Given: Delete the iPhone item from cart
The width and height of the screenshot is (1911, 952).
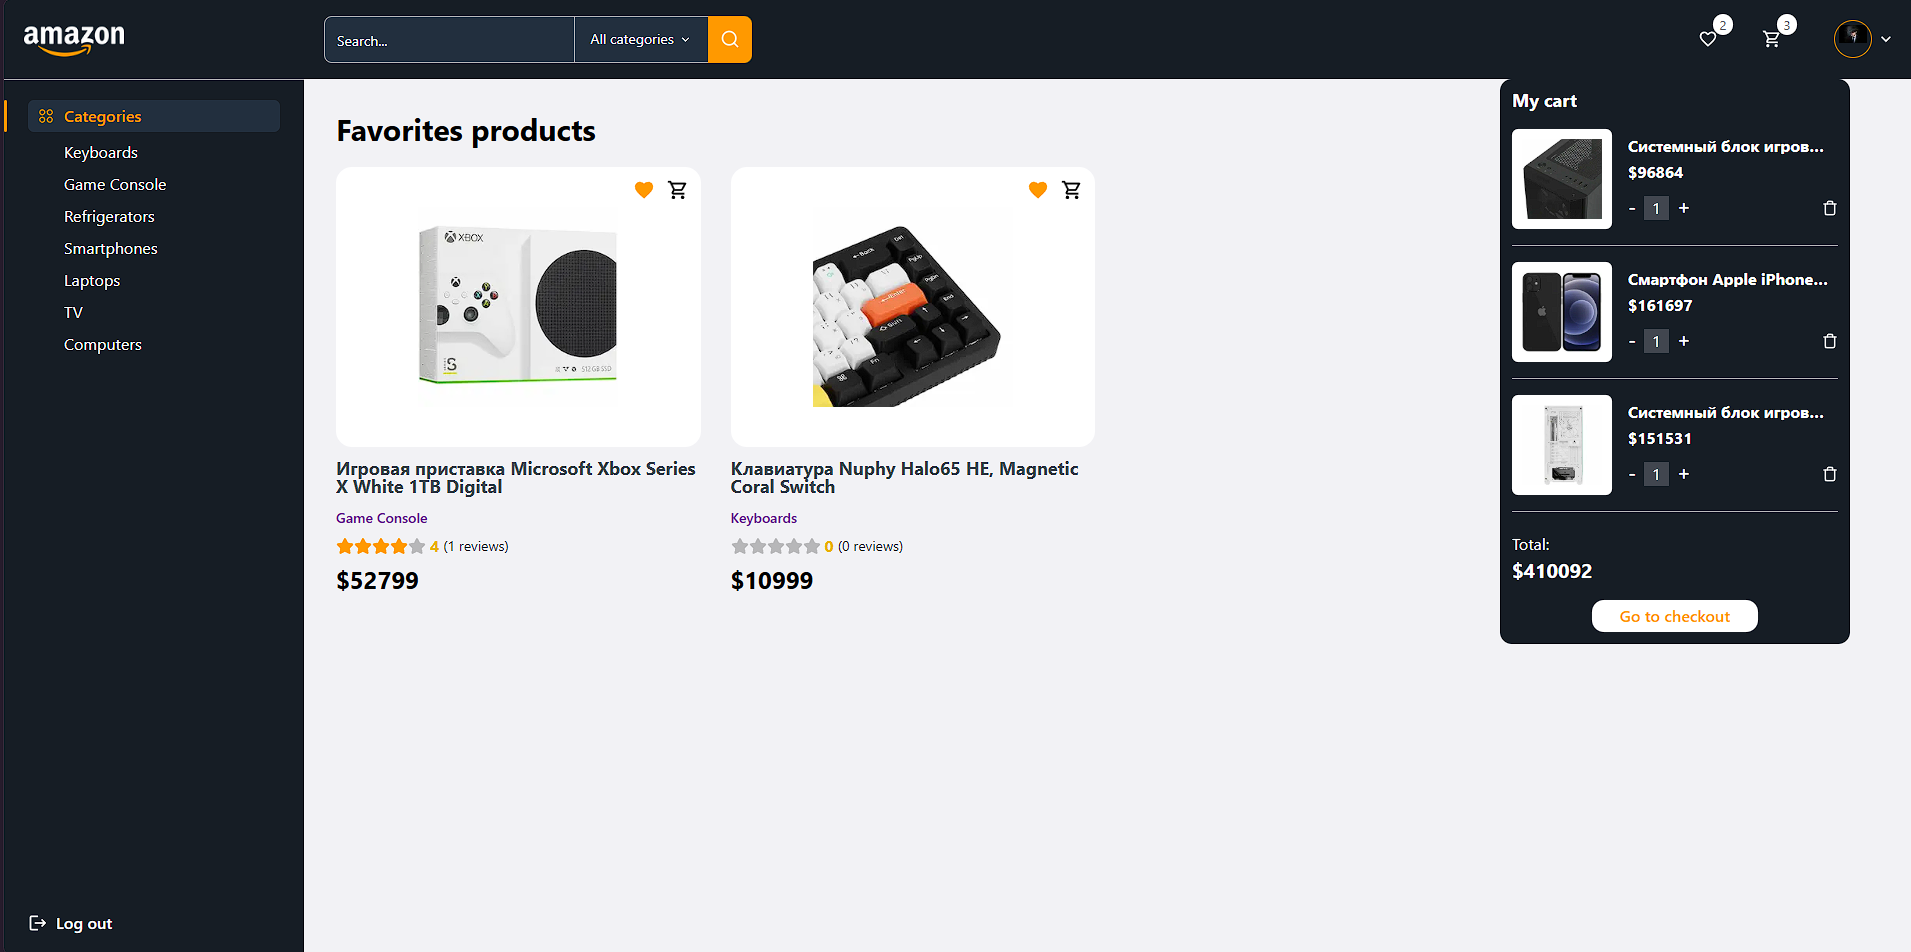Looking at the screenshot, I should click(x=1830, y=341).
